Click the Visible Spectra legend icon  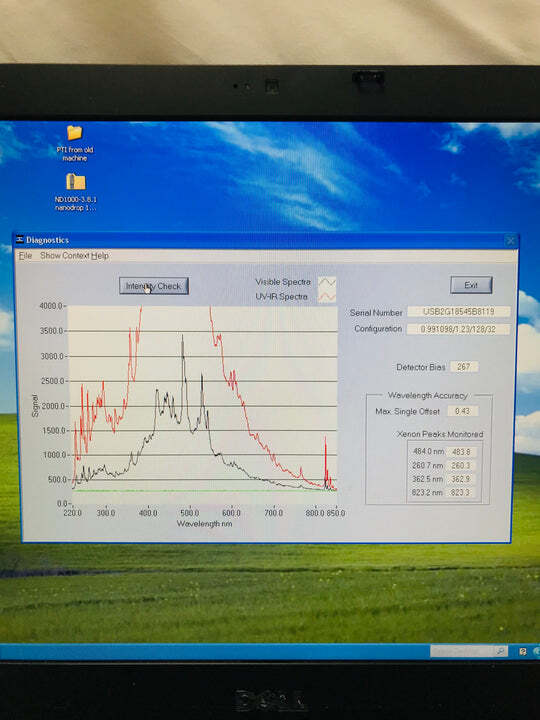click(327, 282)
